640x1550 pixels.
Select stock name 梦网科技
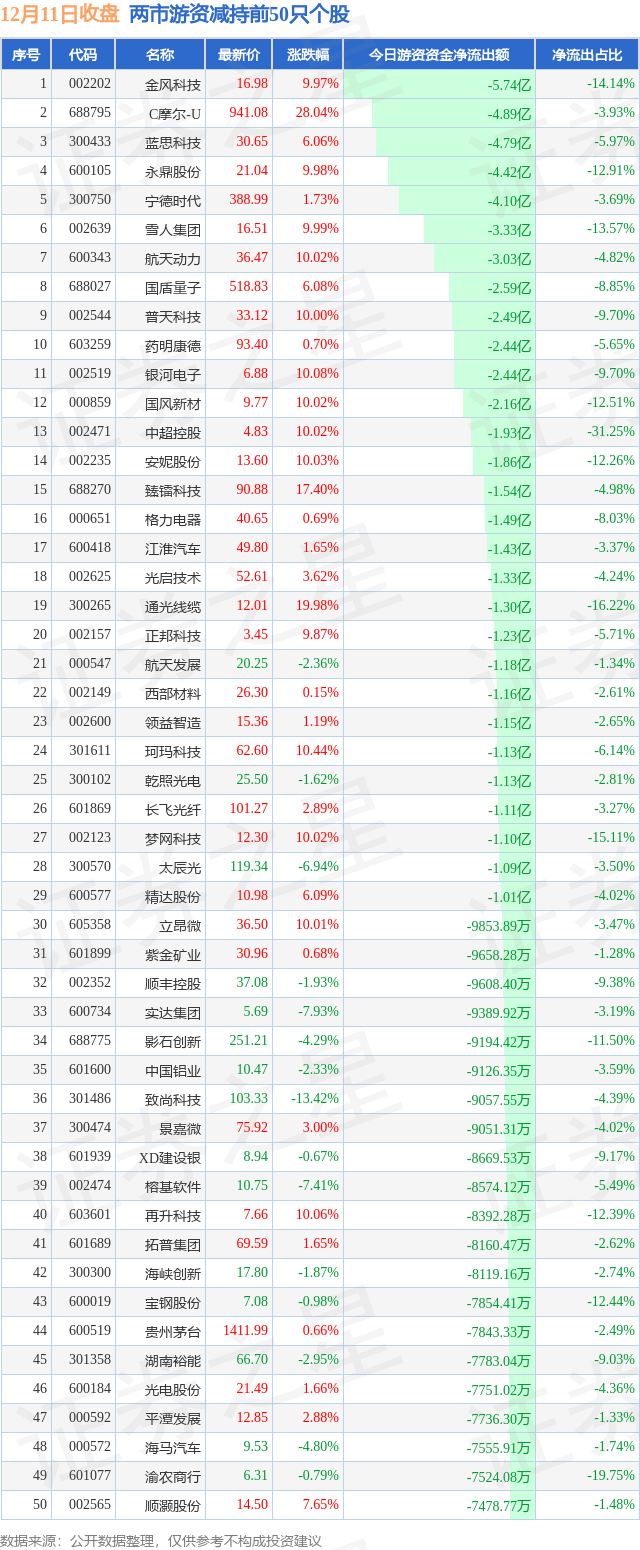(173, 838)
